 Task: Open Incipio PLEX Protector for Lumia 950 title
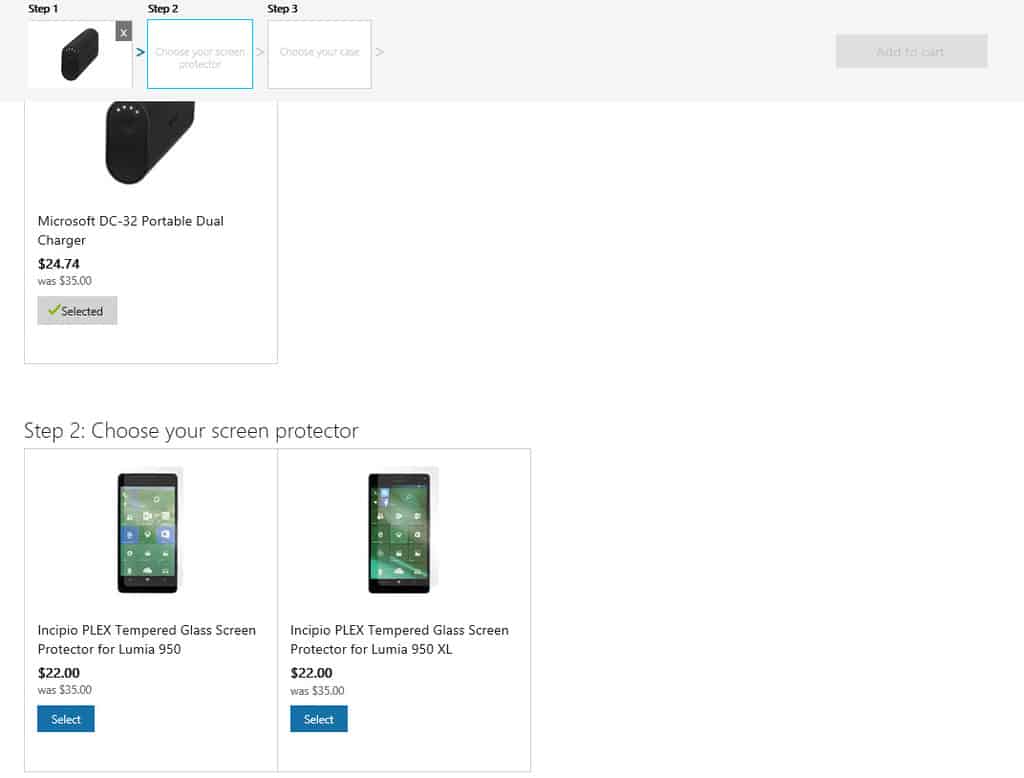point(147,640)
